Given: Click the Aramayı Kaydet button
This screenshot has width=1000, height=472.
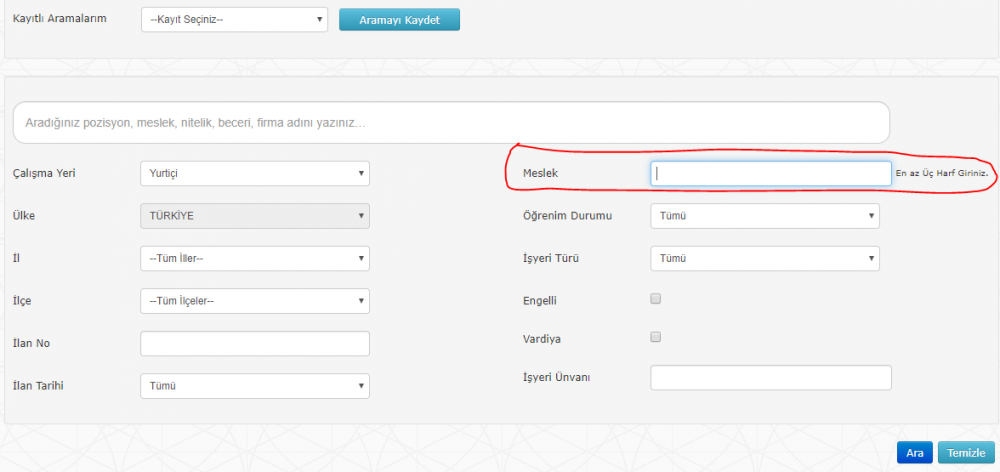Looking at the screenshot, I should click(x=399, y=19).
